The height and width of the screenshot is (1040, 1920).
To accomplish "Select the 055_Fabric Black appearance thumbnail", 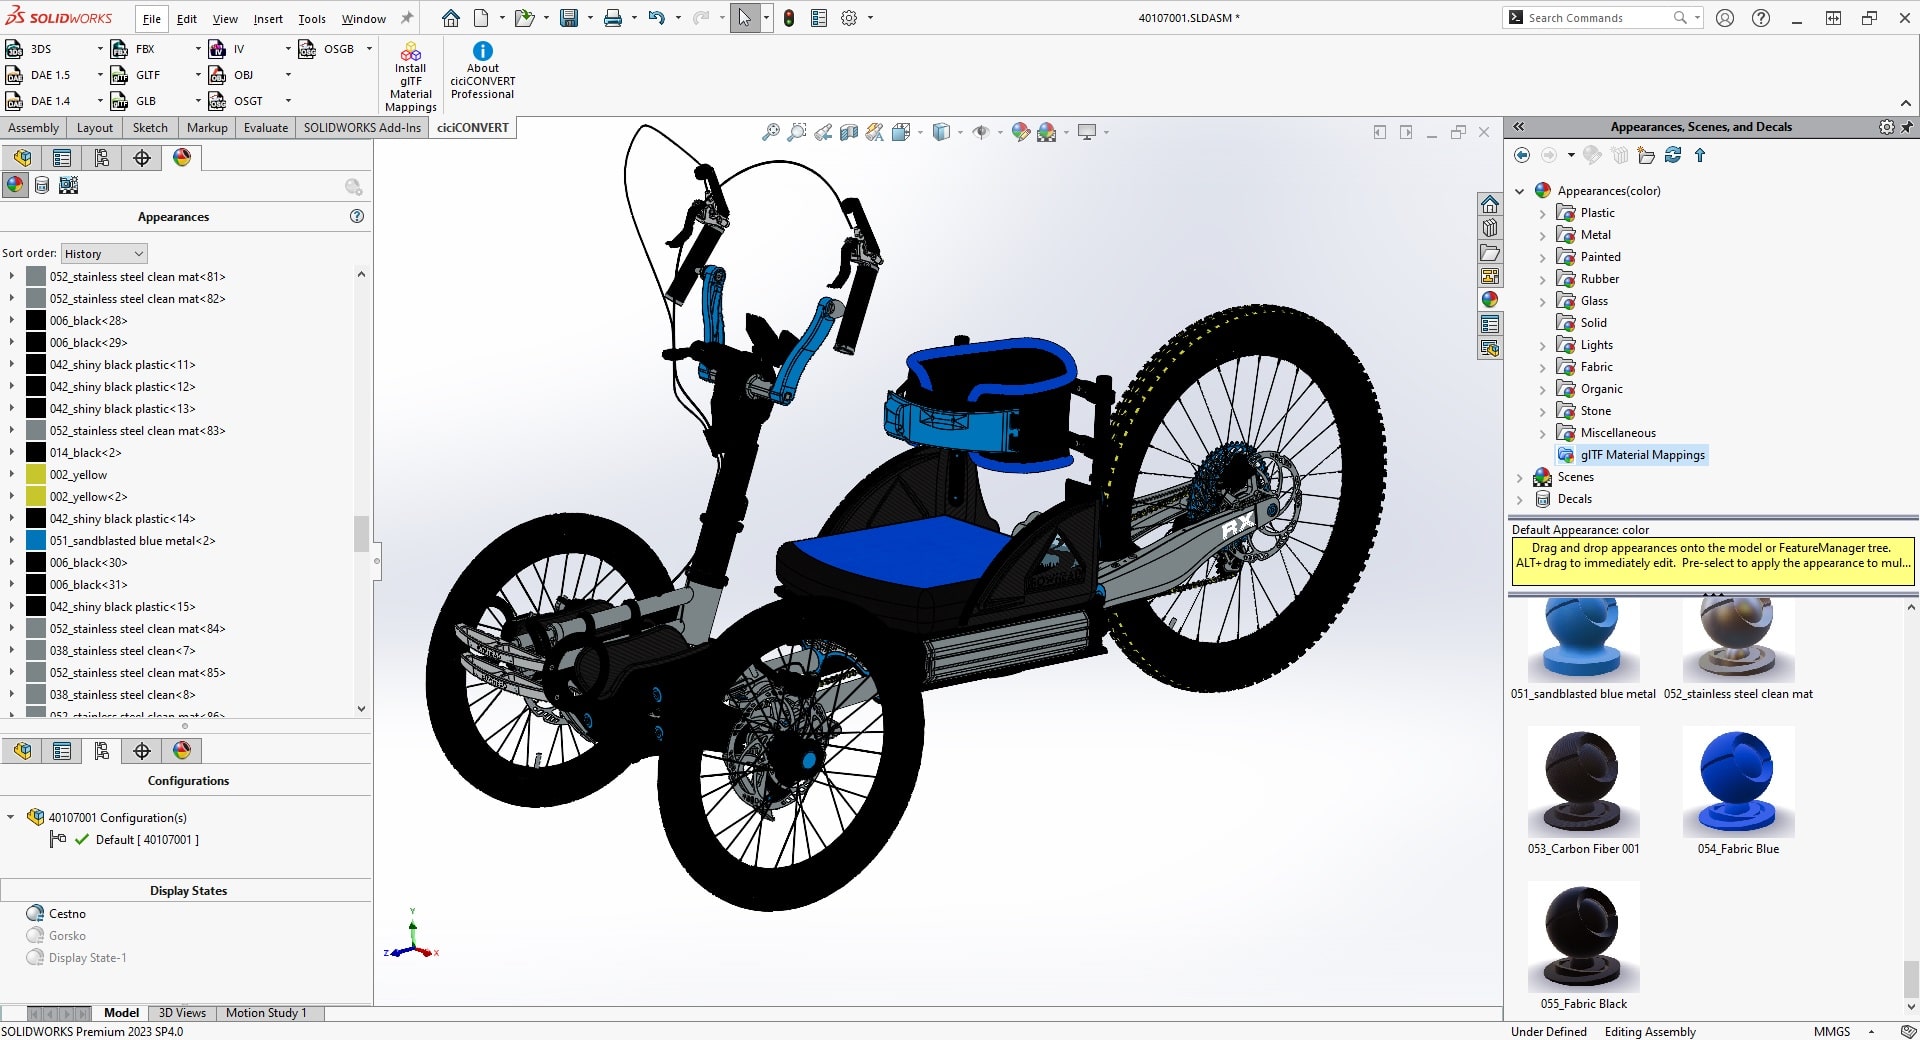I will click(x=1584, y=937).
